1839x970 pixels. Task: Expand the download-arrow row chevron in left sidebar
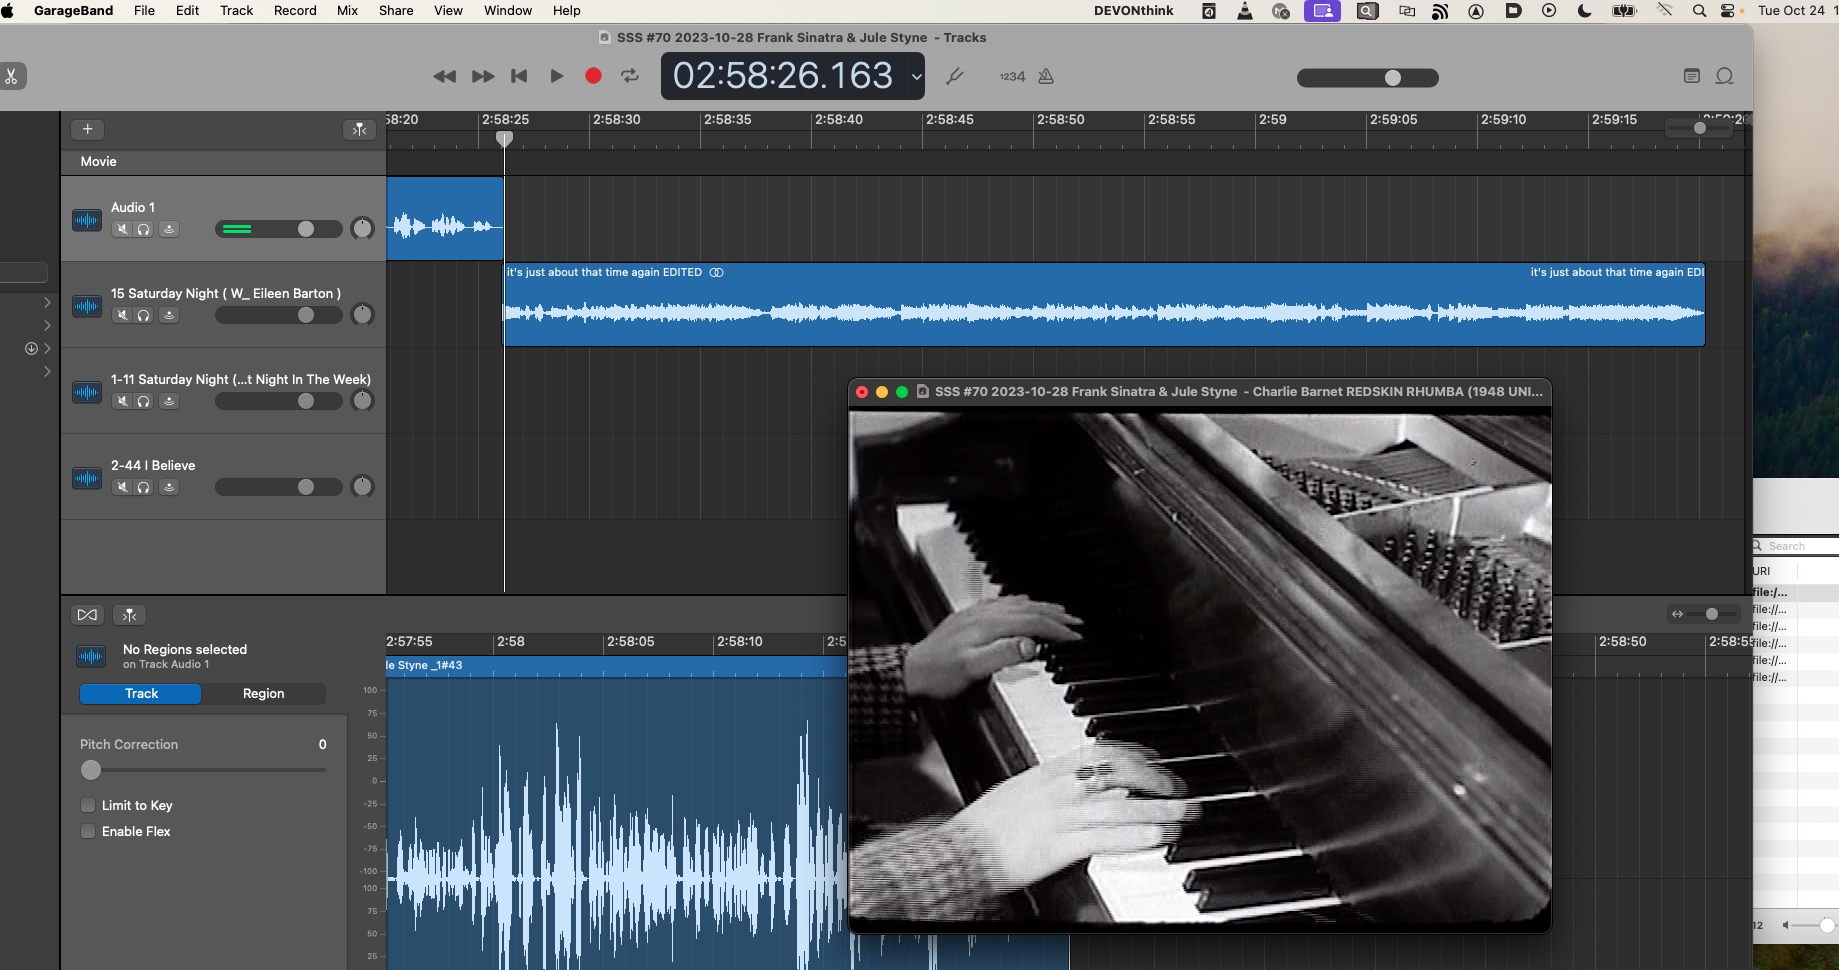pos(47,348)
